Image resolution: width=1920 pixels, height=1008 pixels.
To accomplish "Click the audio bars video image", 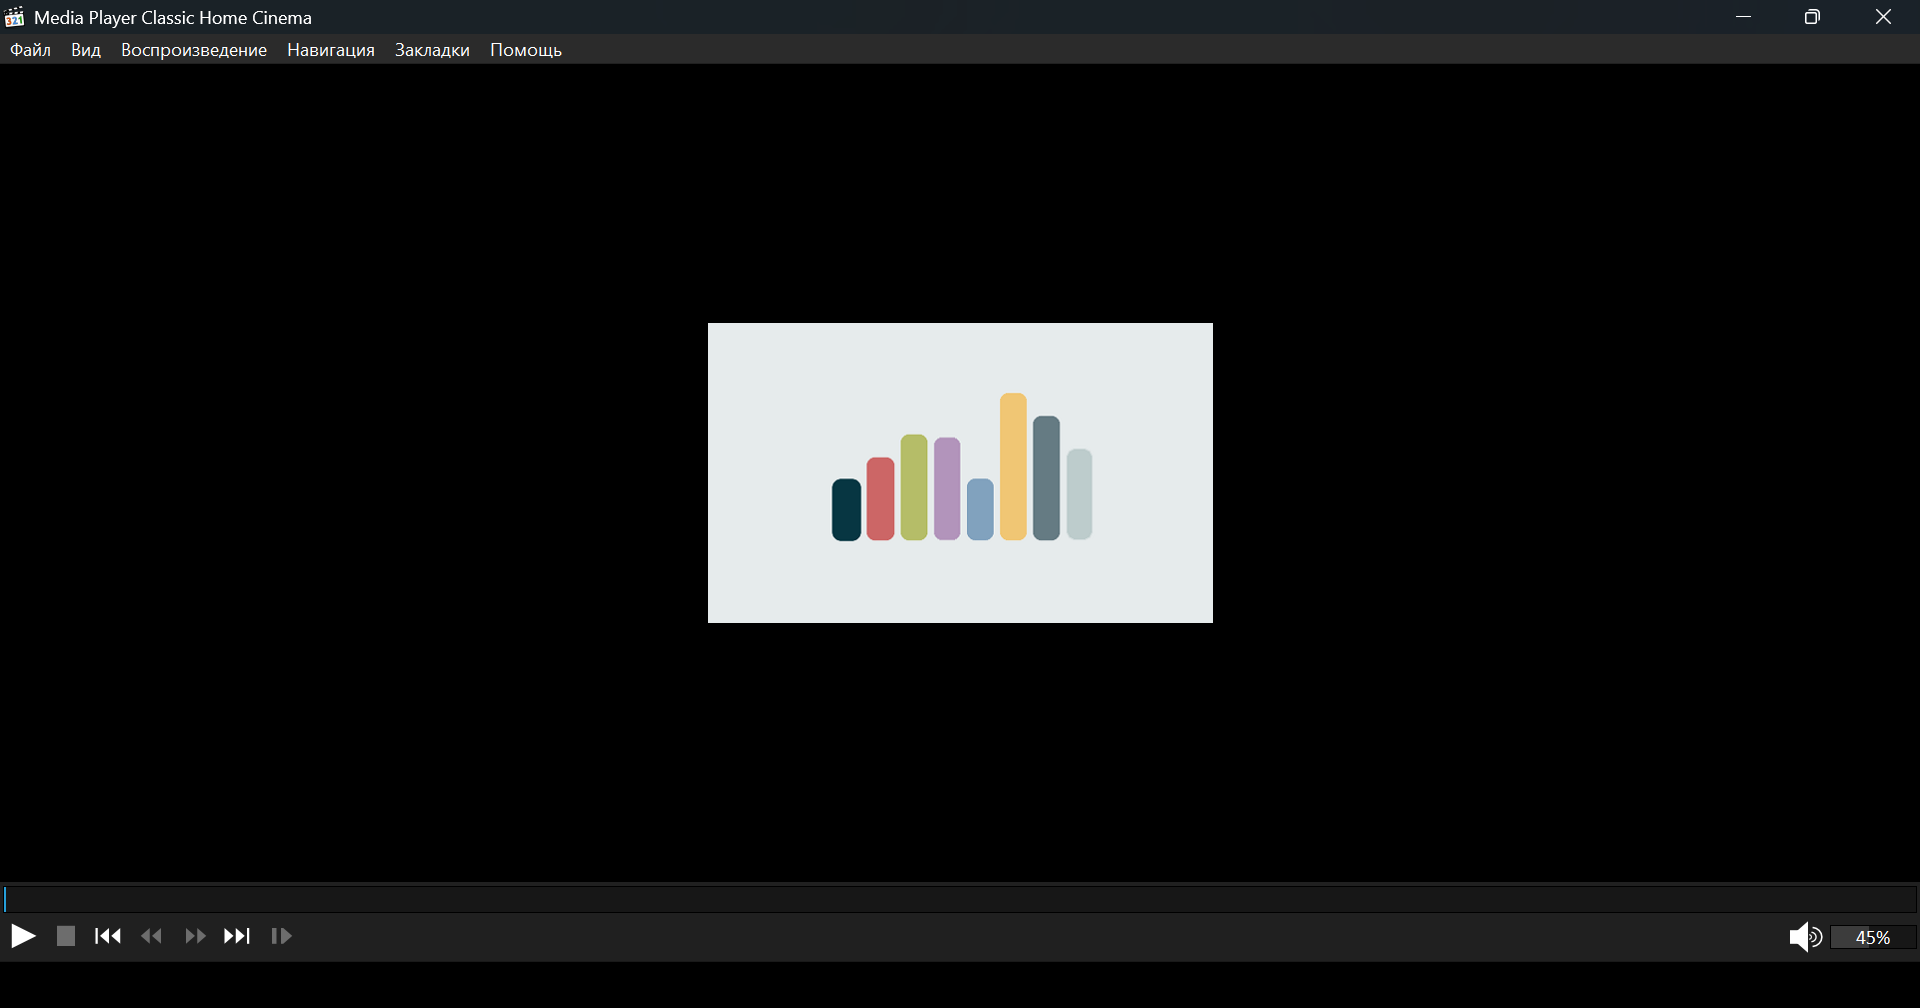I will pyautogui.click(x=960, y=472).
